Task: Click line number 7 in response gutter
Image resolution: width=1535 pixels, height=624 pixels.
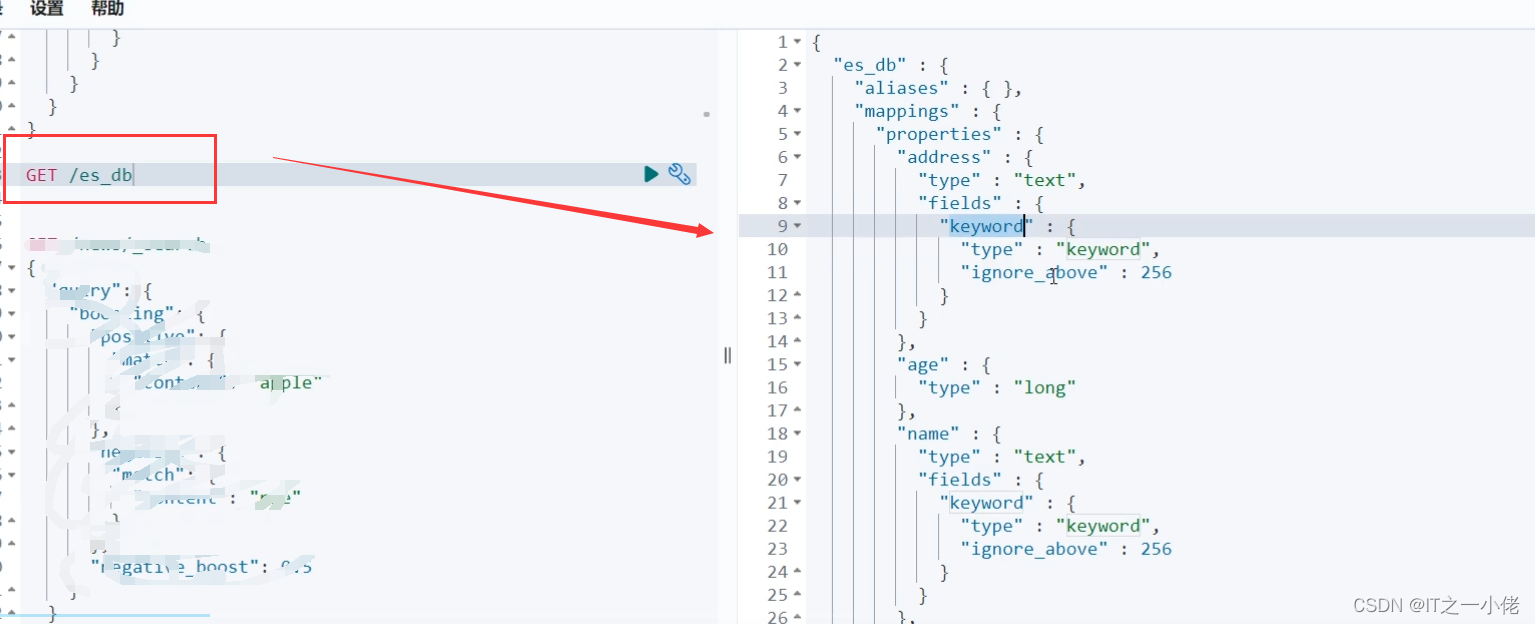Action: pos(783,180)
